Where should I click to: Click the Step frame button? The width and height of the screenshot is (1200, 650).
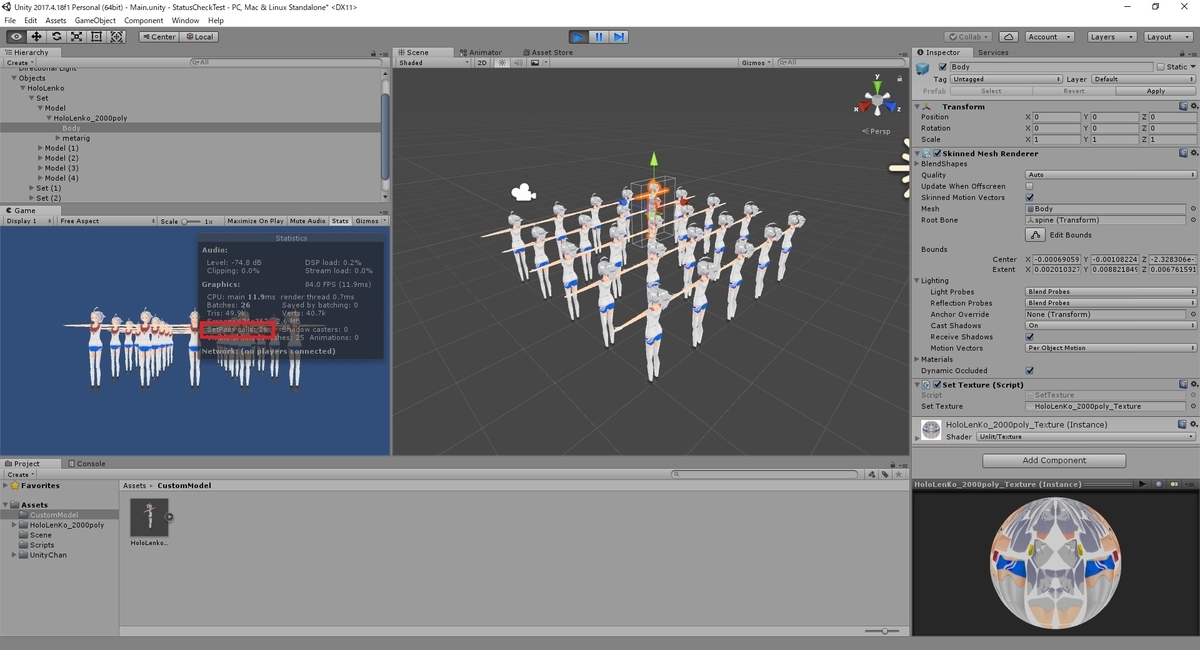pos(619,37)
